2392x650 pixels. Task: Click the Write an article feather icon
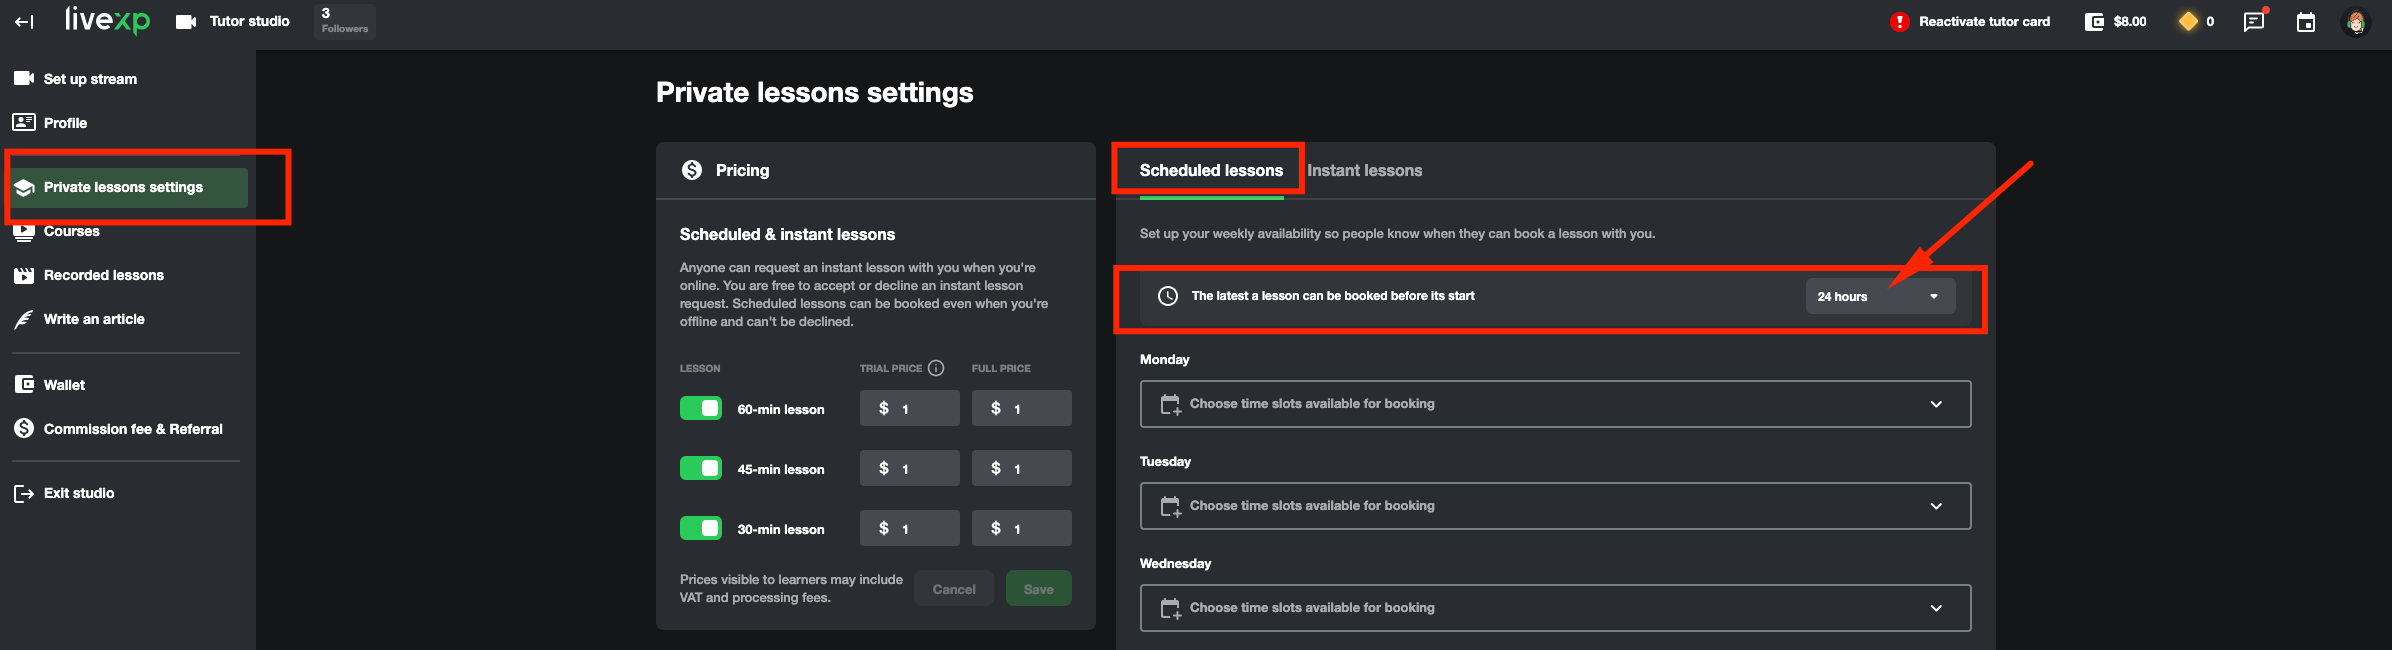(24, 319)
